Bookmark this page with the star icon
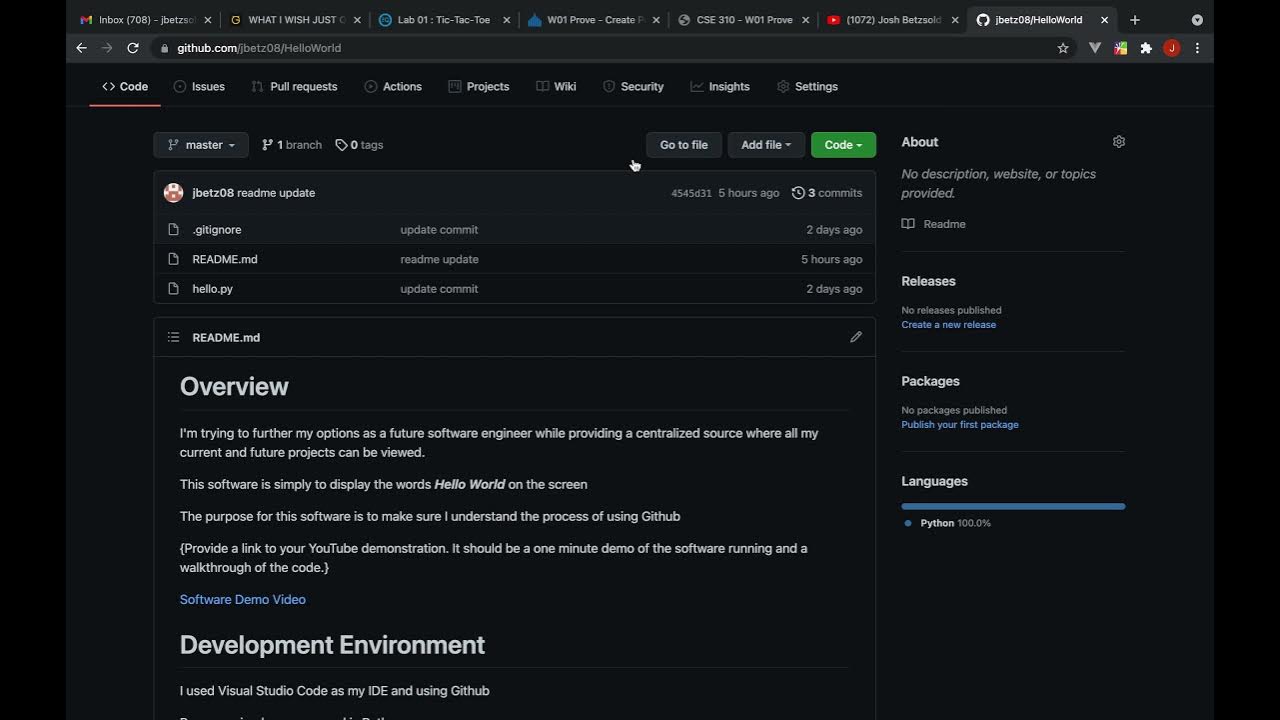The width and height of the screenshot is (1280, 720). pos(1063,48)
